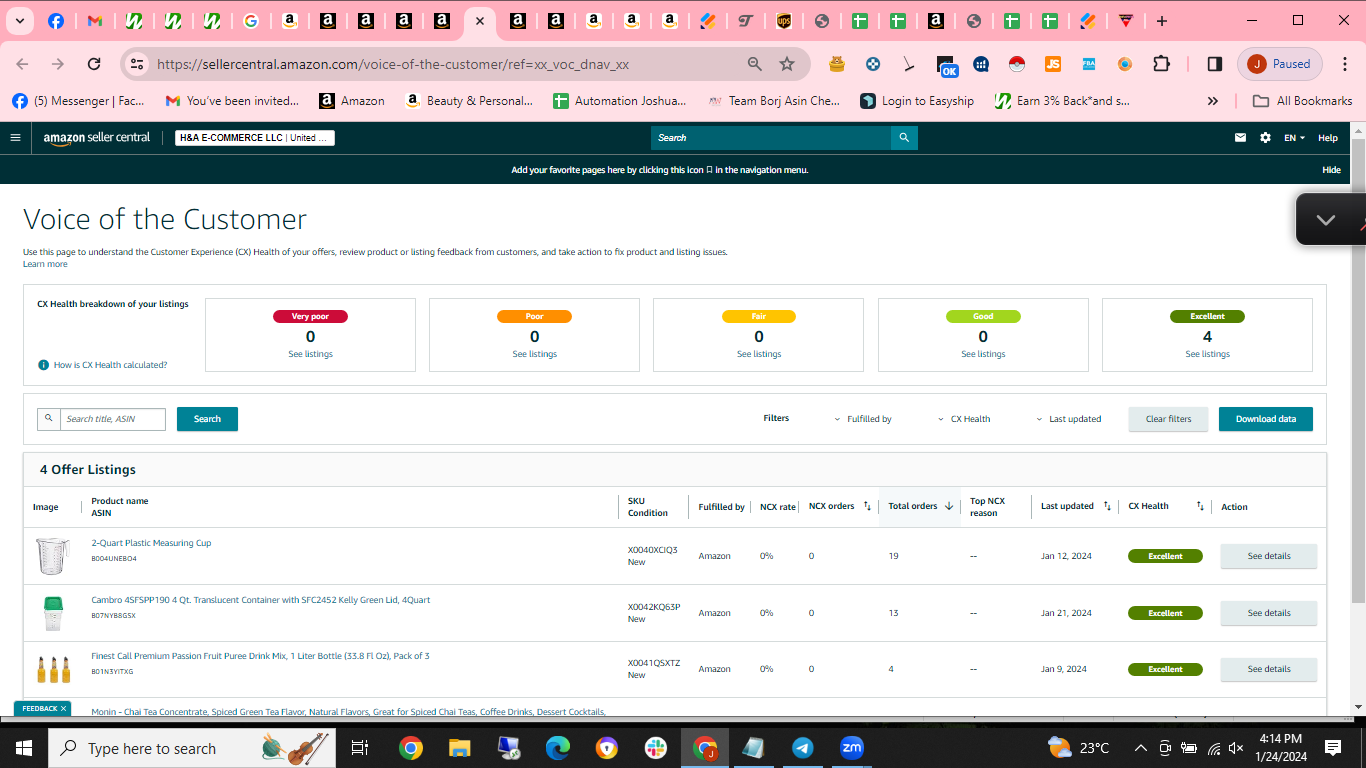Screen dimensions: 1366x768
Task: Open the Windows Start menu
Action: (24, 748)
